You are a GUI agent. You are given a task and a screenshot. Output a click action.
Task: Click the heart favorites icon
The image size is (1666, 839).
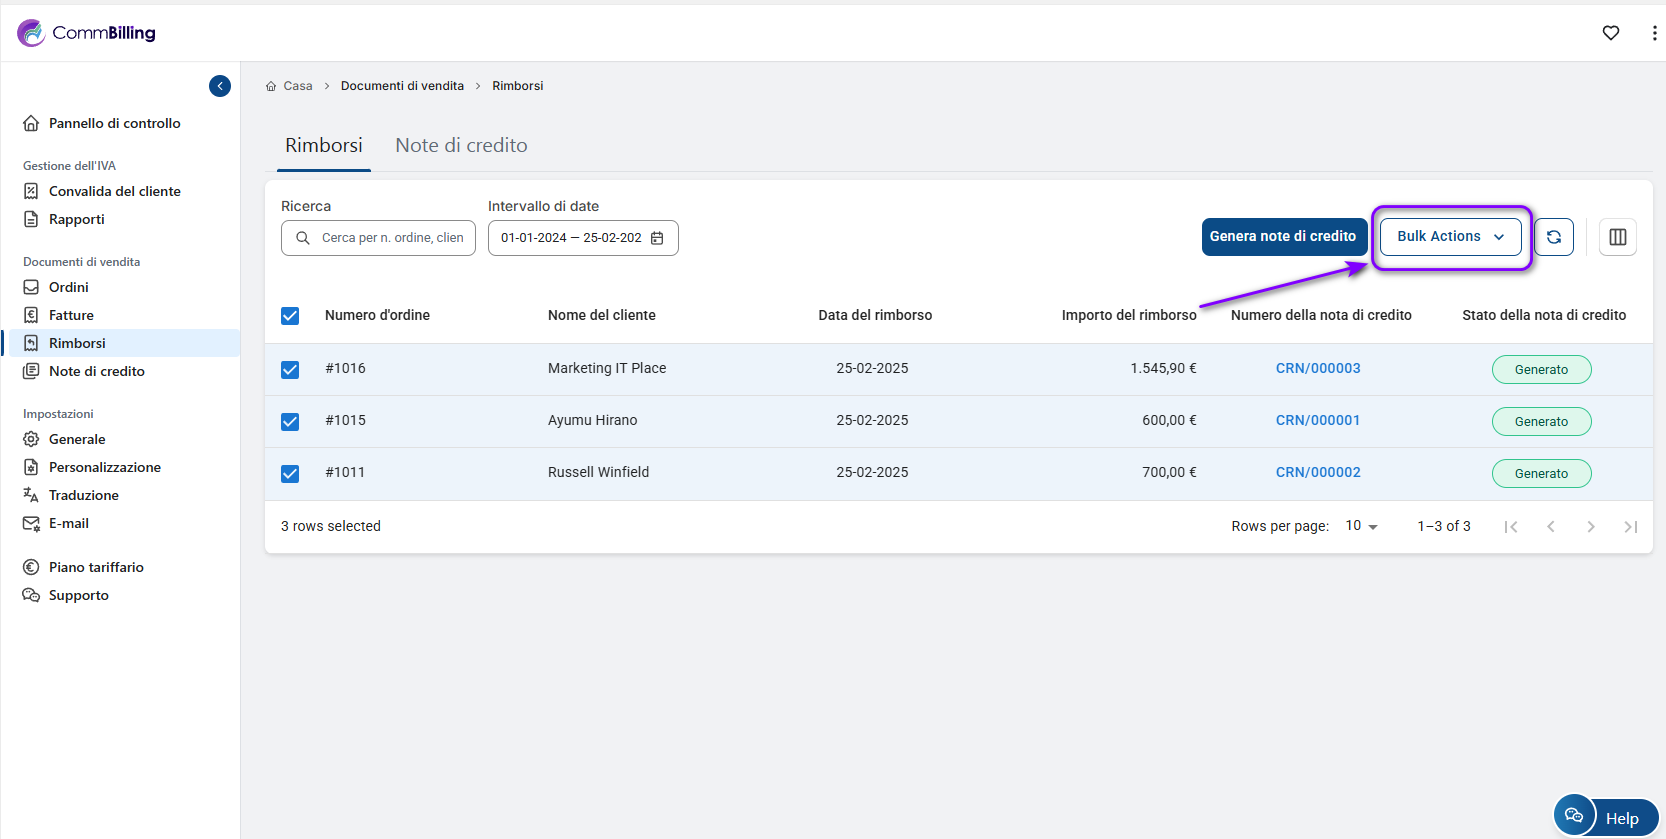pos(1610,33)
